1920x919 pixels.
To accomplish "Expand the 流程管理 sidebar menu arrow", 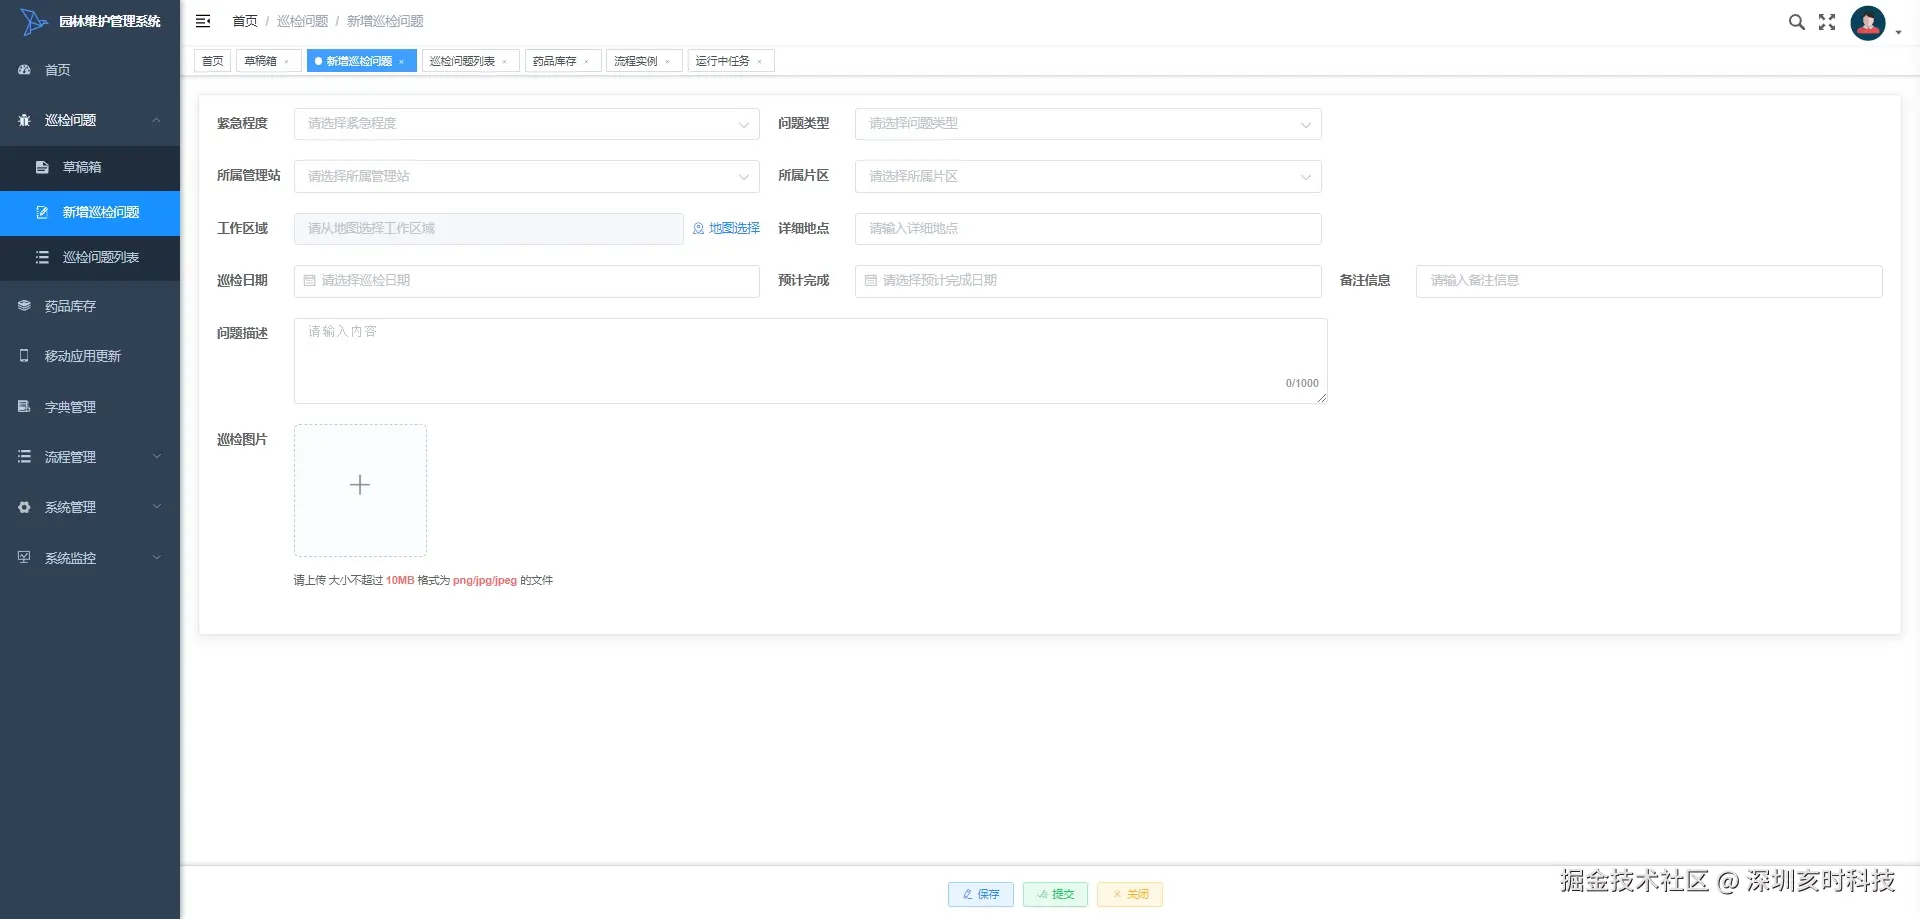I will 156,457.
